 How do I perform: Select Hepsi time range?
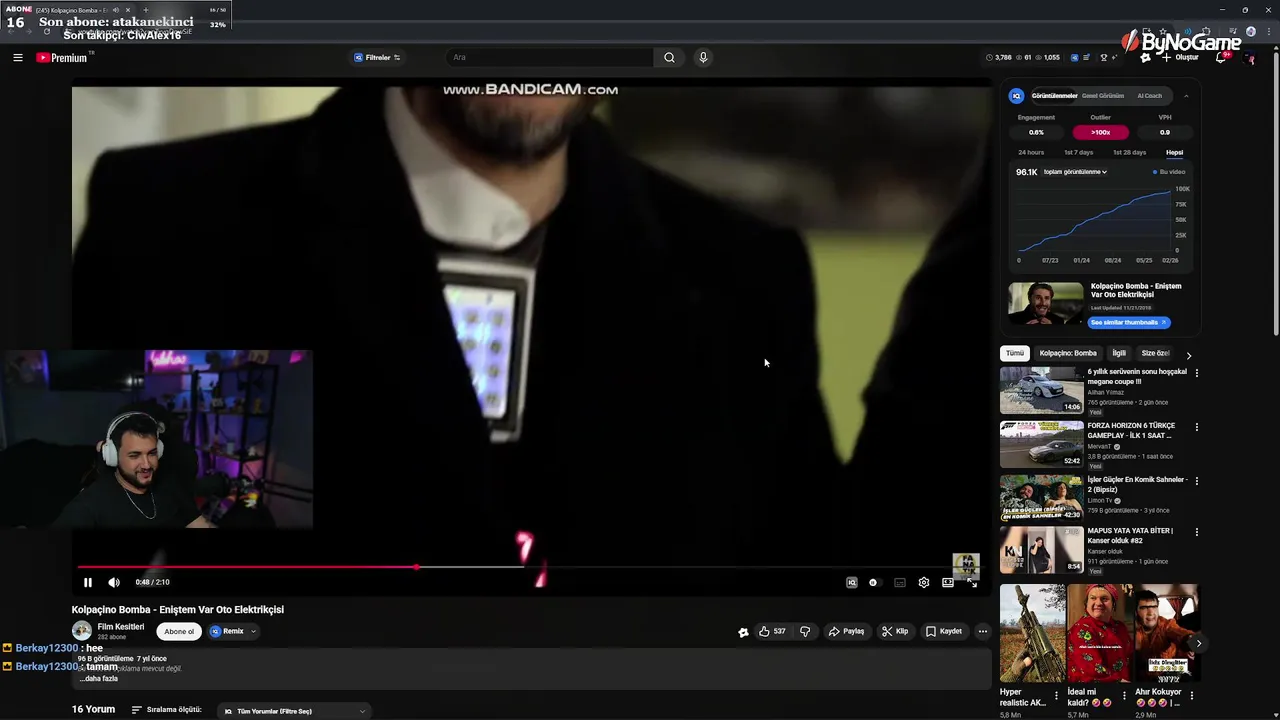[x=1175, y=152]
